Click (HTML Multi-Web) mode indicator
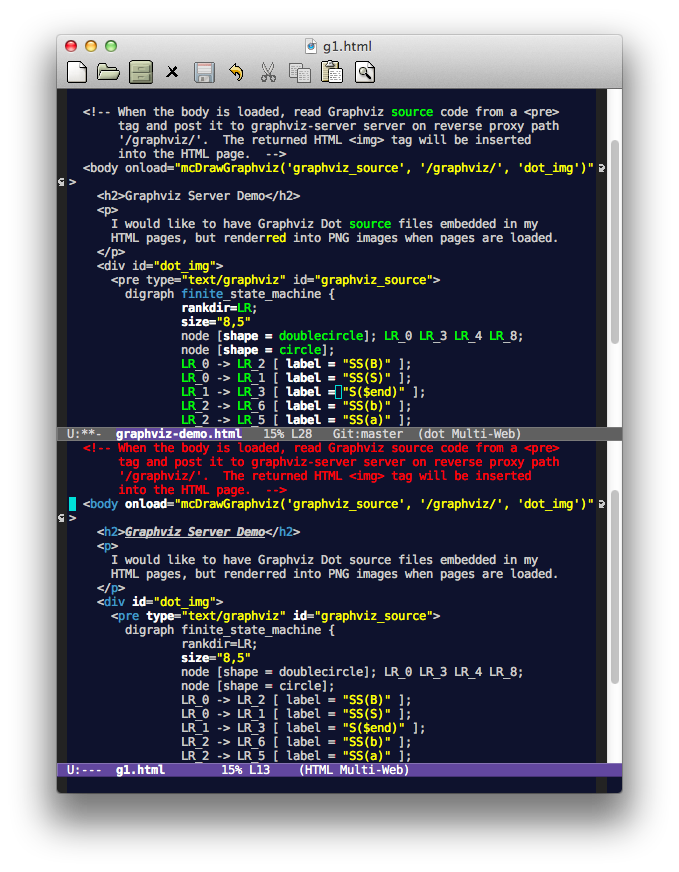The height and width of the screenshot is (872, 679). [354, 770]
